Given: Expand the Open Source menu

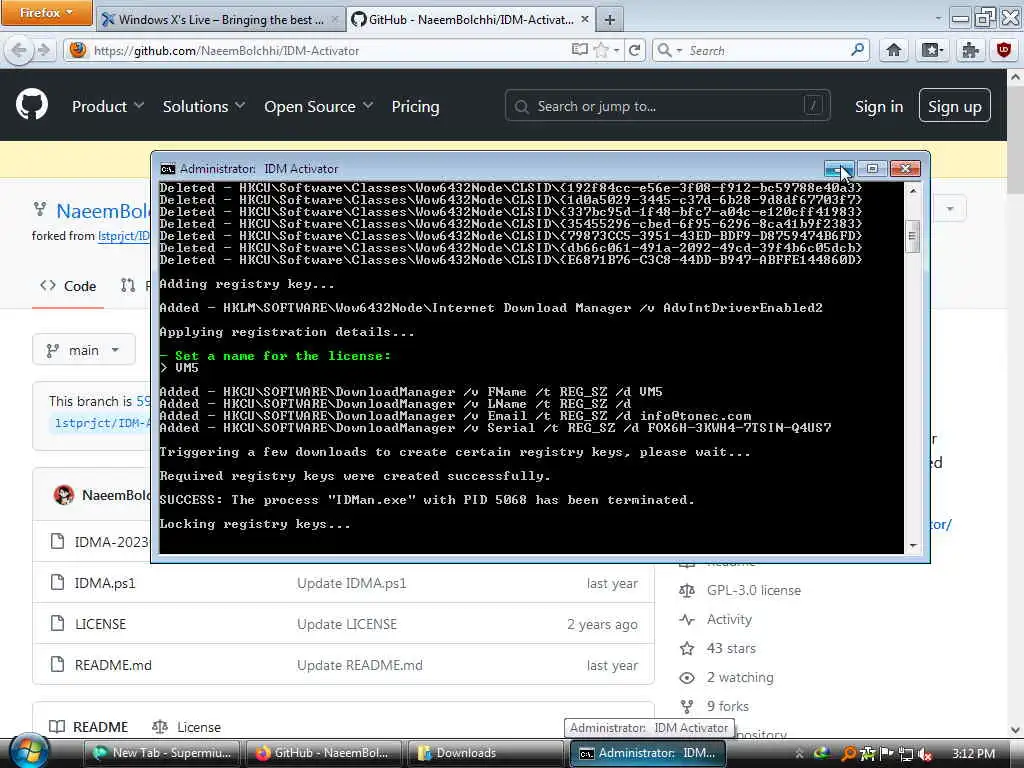Looking at the screenshot, I should click(x=319, y=106).
